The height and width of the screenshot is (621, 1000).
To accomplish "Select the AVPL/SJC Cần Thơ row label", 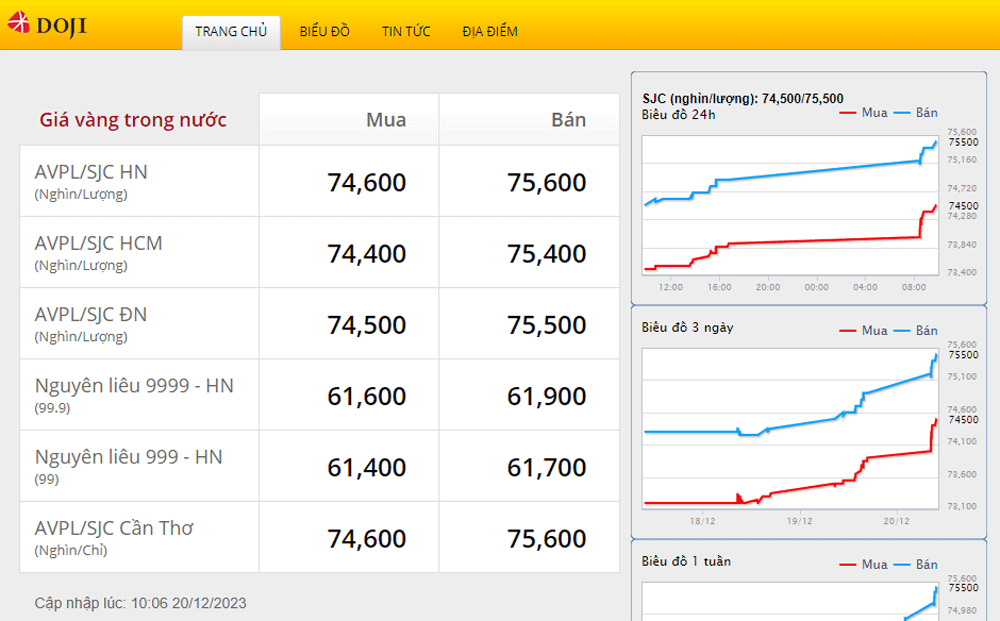I will [x=114, y=529].
